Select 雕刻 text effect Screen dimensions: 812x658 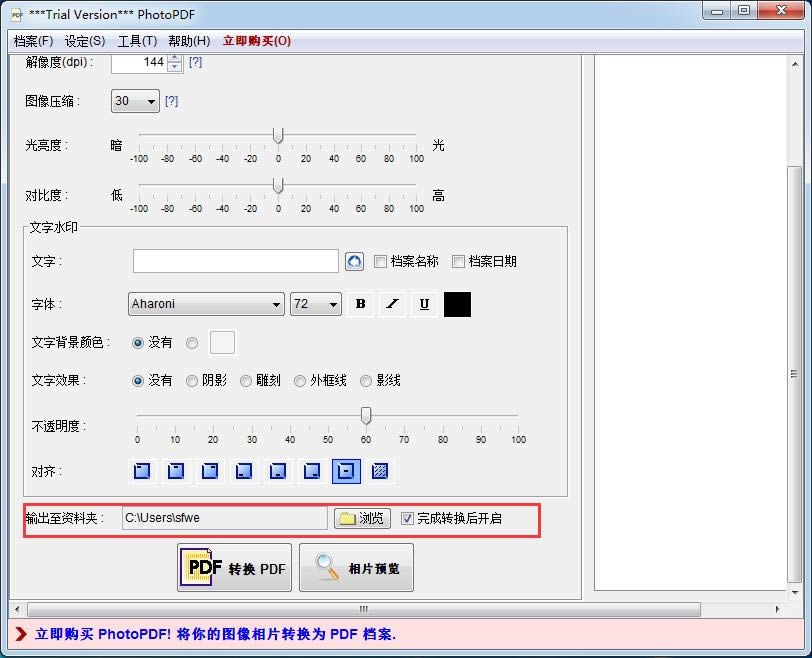246,381
